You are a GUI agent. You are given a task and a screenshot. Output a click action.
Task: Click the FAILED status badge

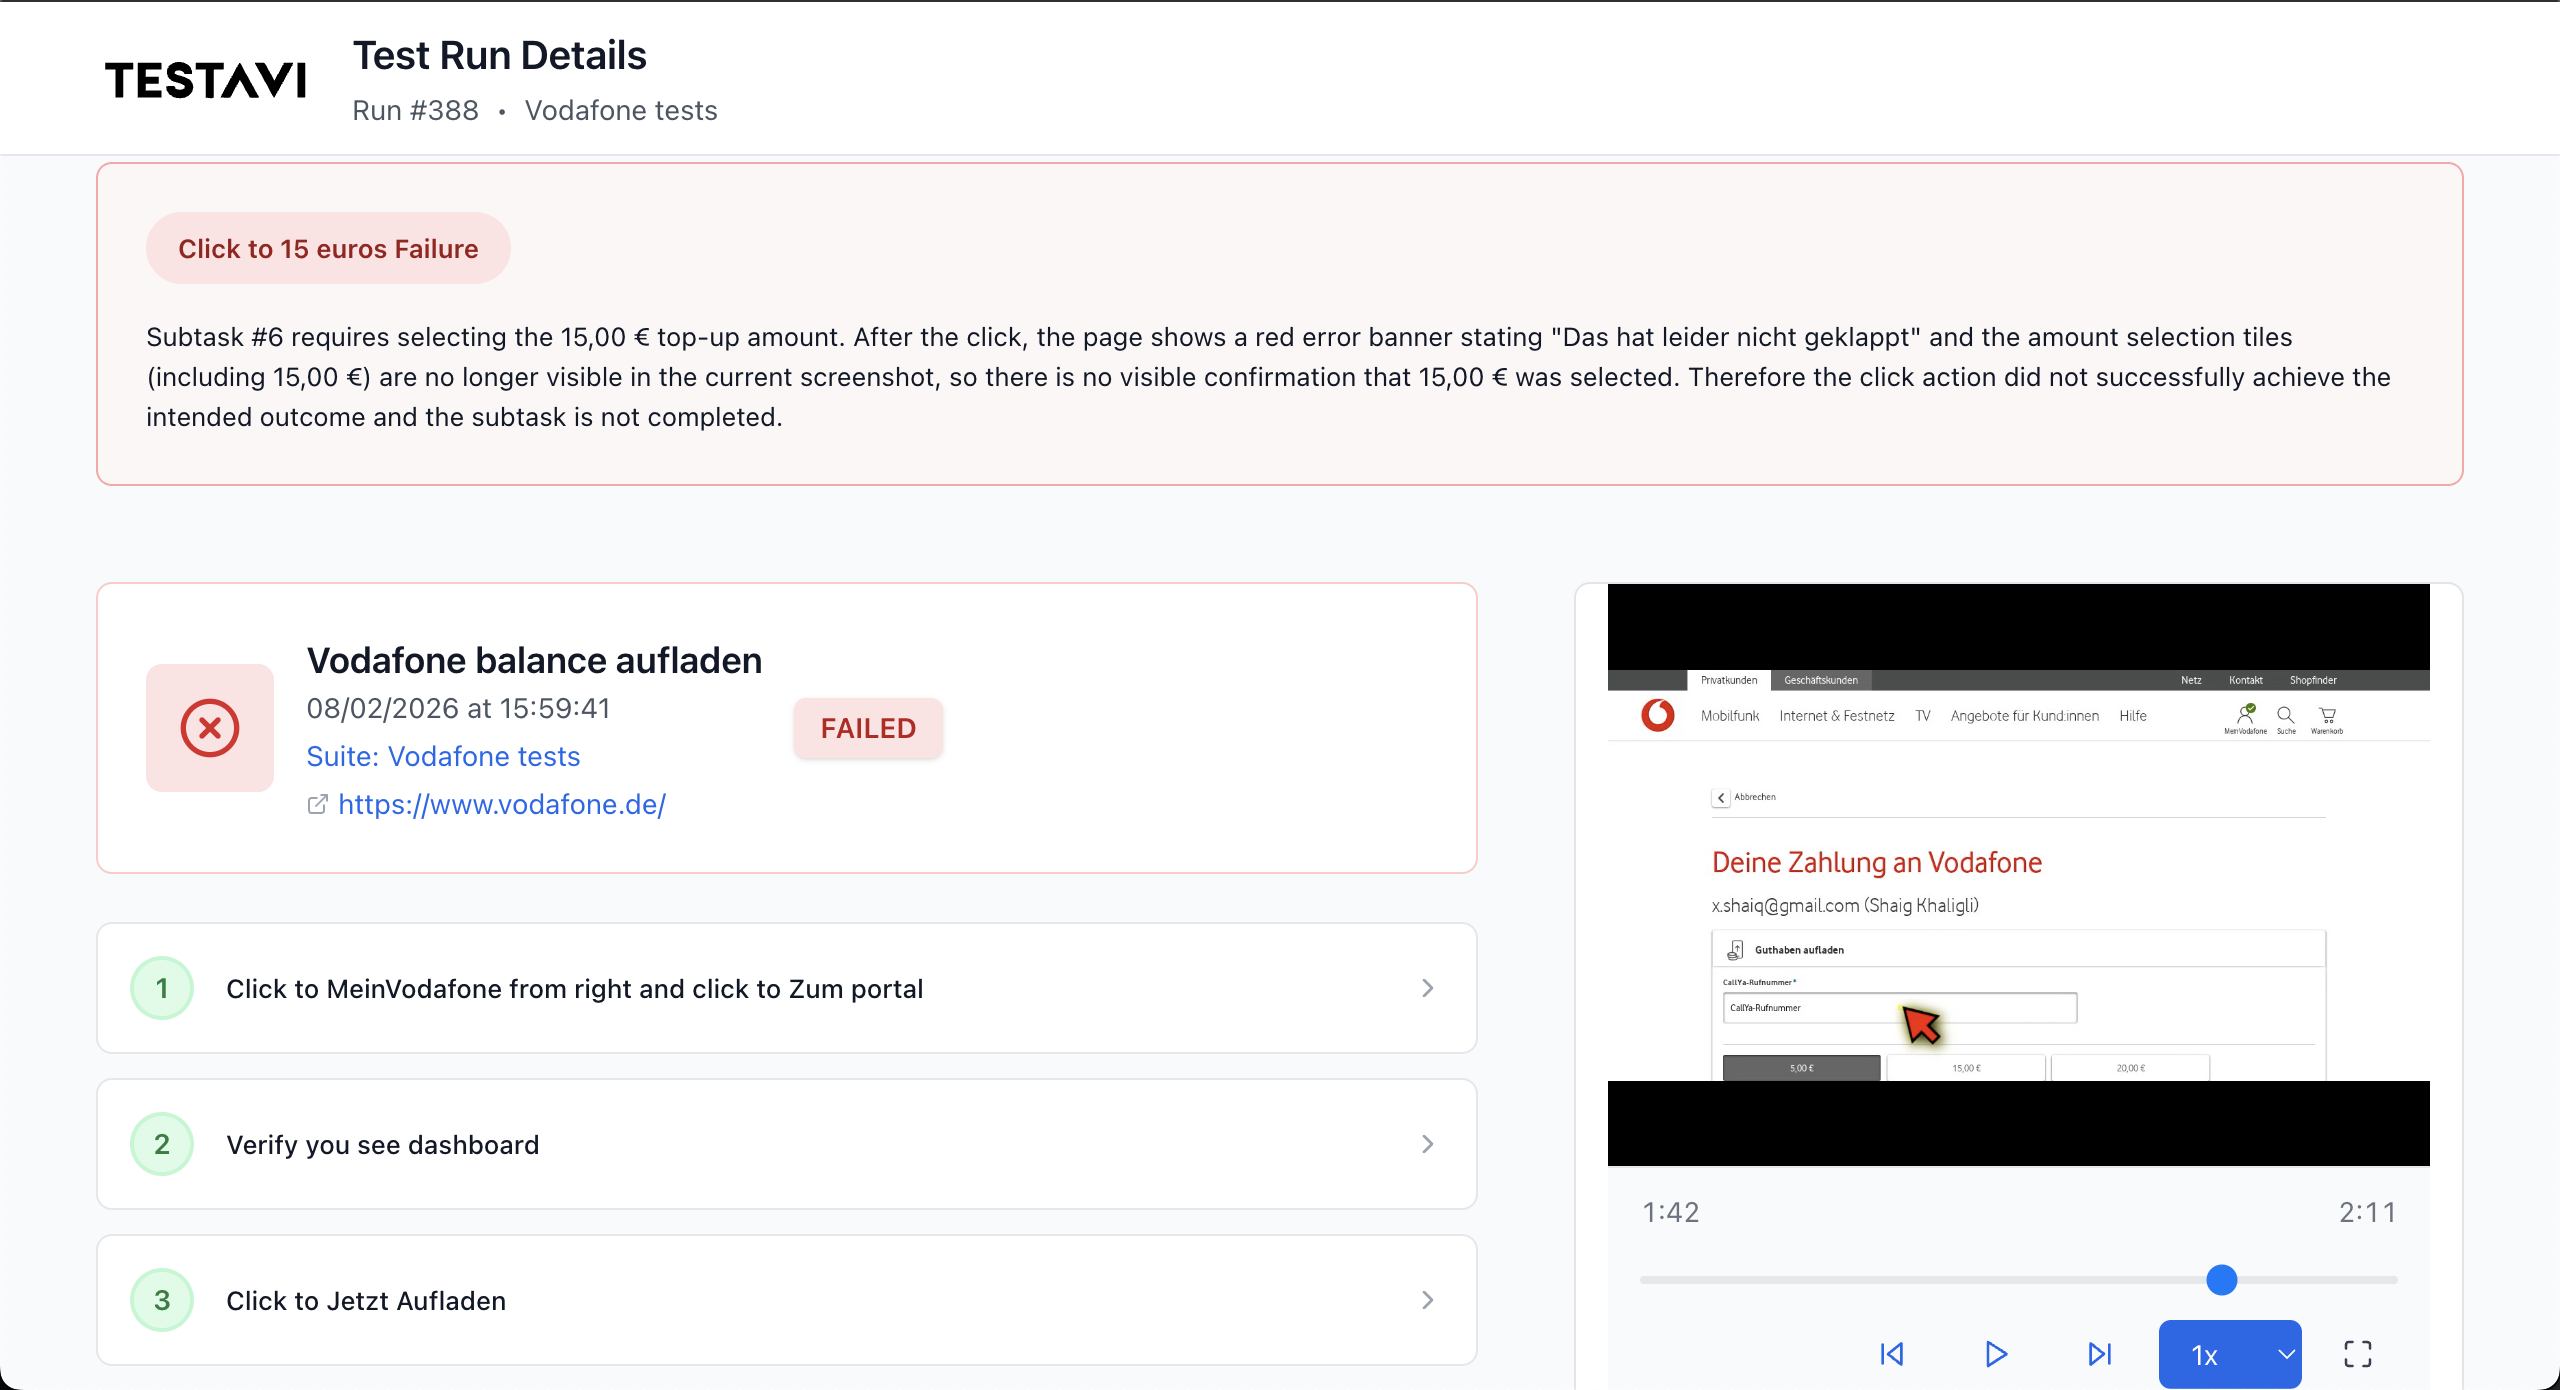(x=868, y=728)
